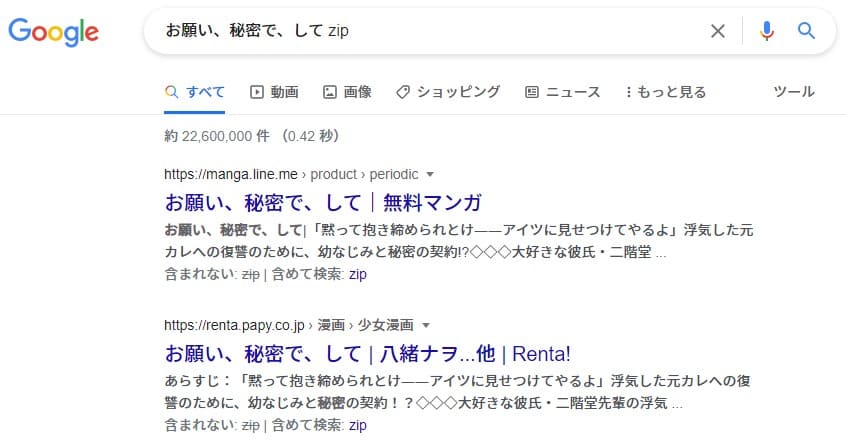
Task: Expand the もっと見る menu
Action: click(665, 92)
